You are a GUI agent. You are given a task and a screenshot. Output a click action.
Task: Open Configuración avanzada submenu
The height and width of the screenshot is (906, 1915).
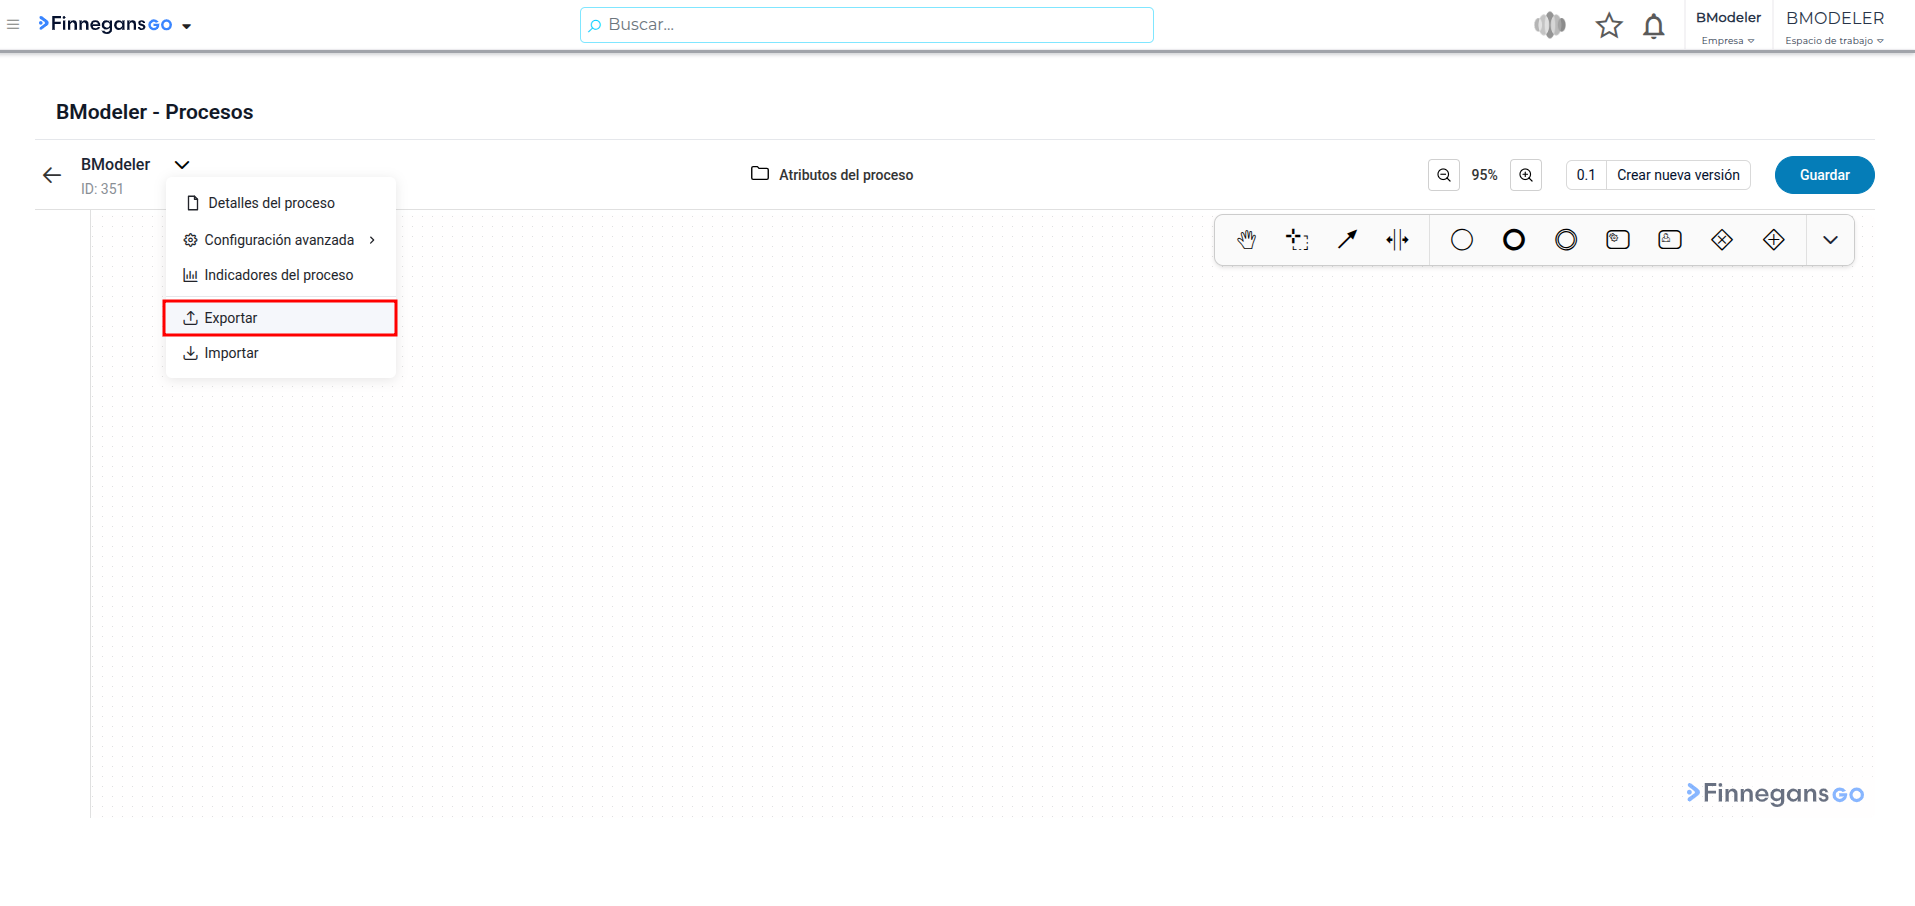click(280, 240)
